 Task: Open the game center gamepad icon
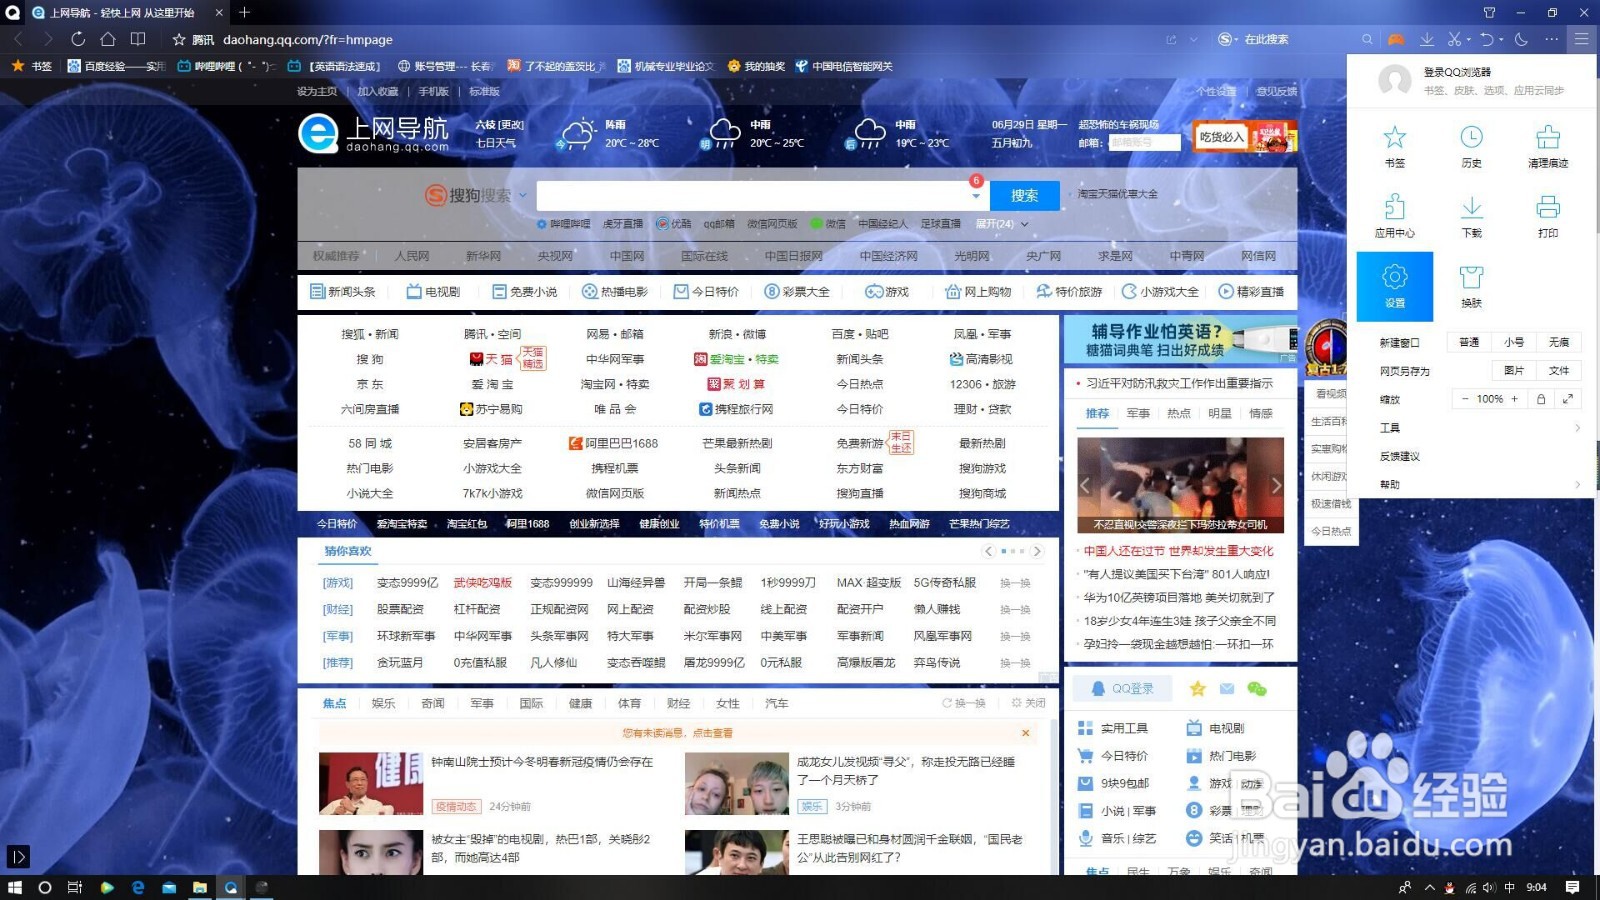(1397, 40)
